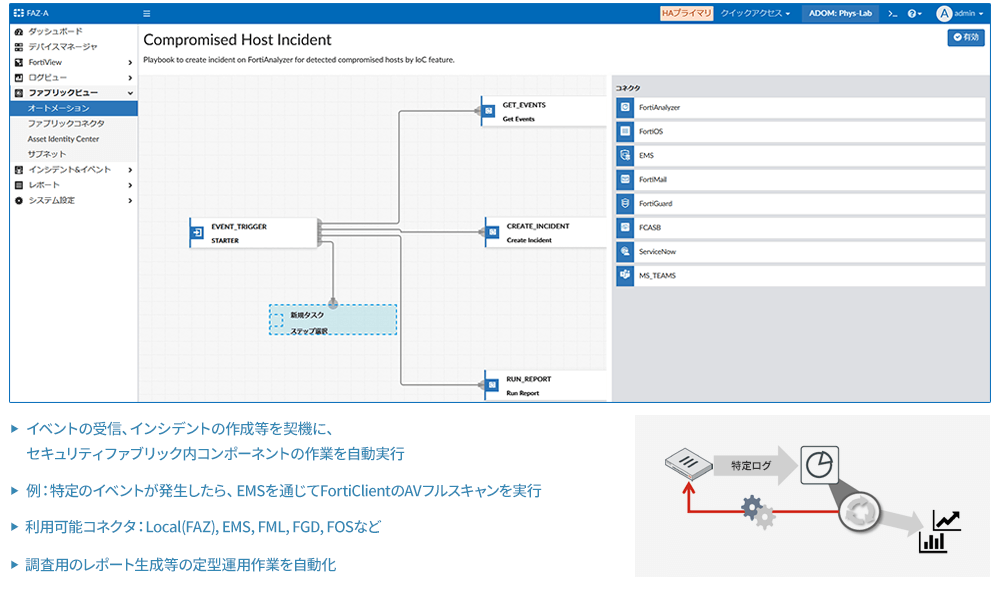Image resolution: width=1000 pixels, height=600 pixels.
Task: Open the CLI console icon
Action: (892, 13)
